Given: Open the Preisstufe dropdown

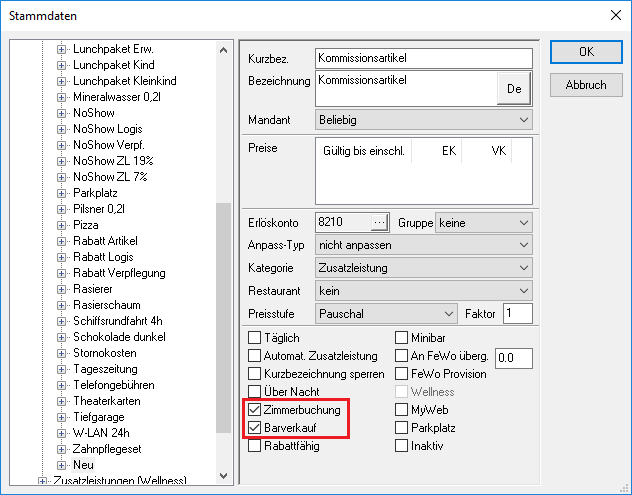Looking at the screenshot, I should pyautogui.click(x=386, y=314).
